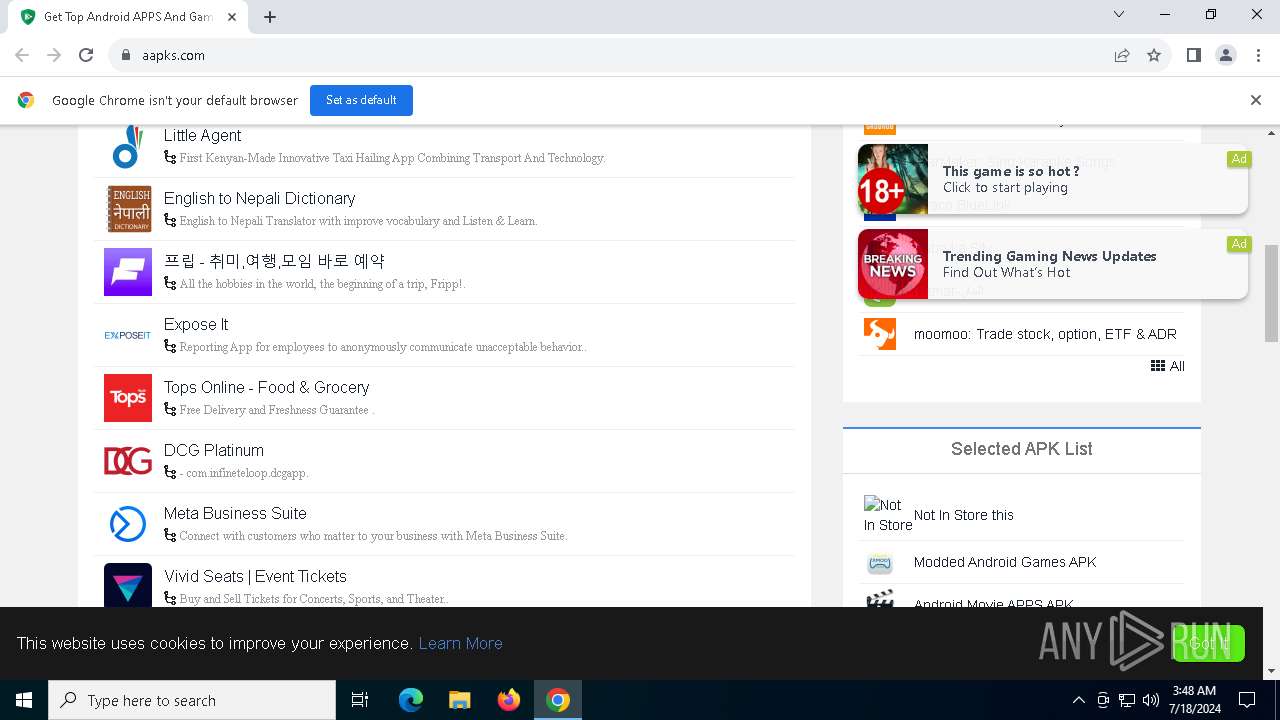Open Chrome profile avatar
1280x720 pixels.
pyautogui.click(x=1225, y=55)
